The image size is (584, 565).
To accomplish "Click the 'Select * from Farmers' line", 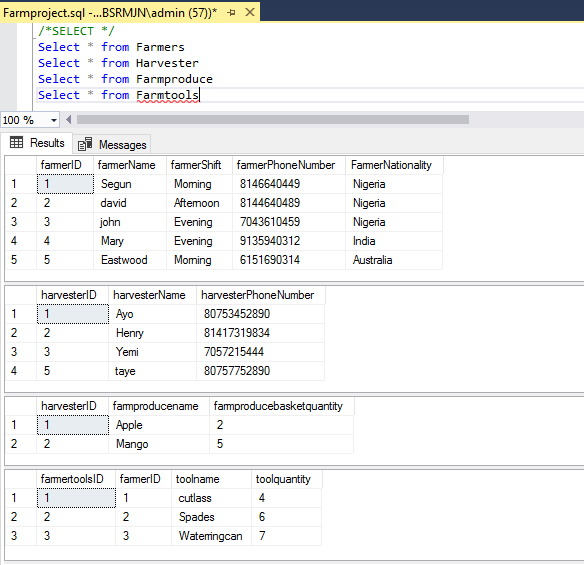I will tap(111, 47).
